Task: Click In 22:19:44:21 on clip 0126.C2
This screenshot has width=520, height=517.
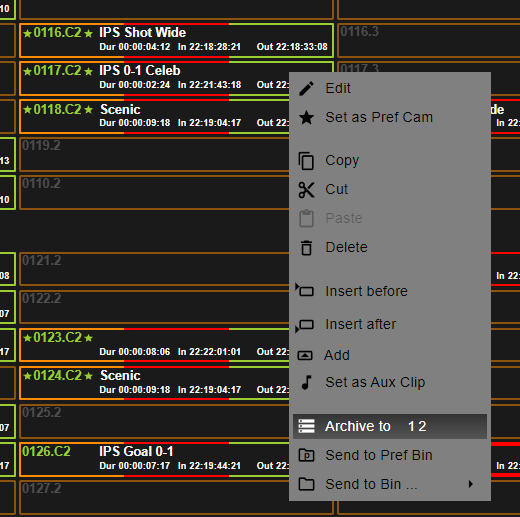Action: tap(209, 466)
